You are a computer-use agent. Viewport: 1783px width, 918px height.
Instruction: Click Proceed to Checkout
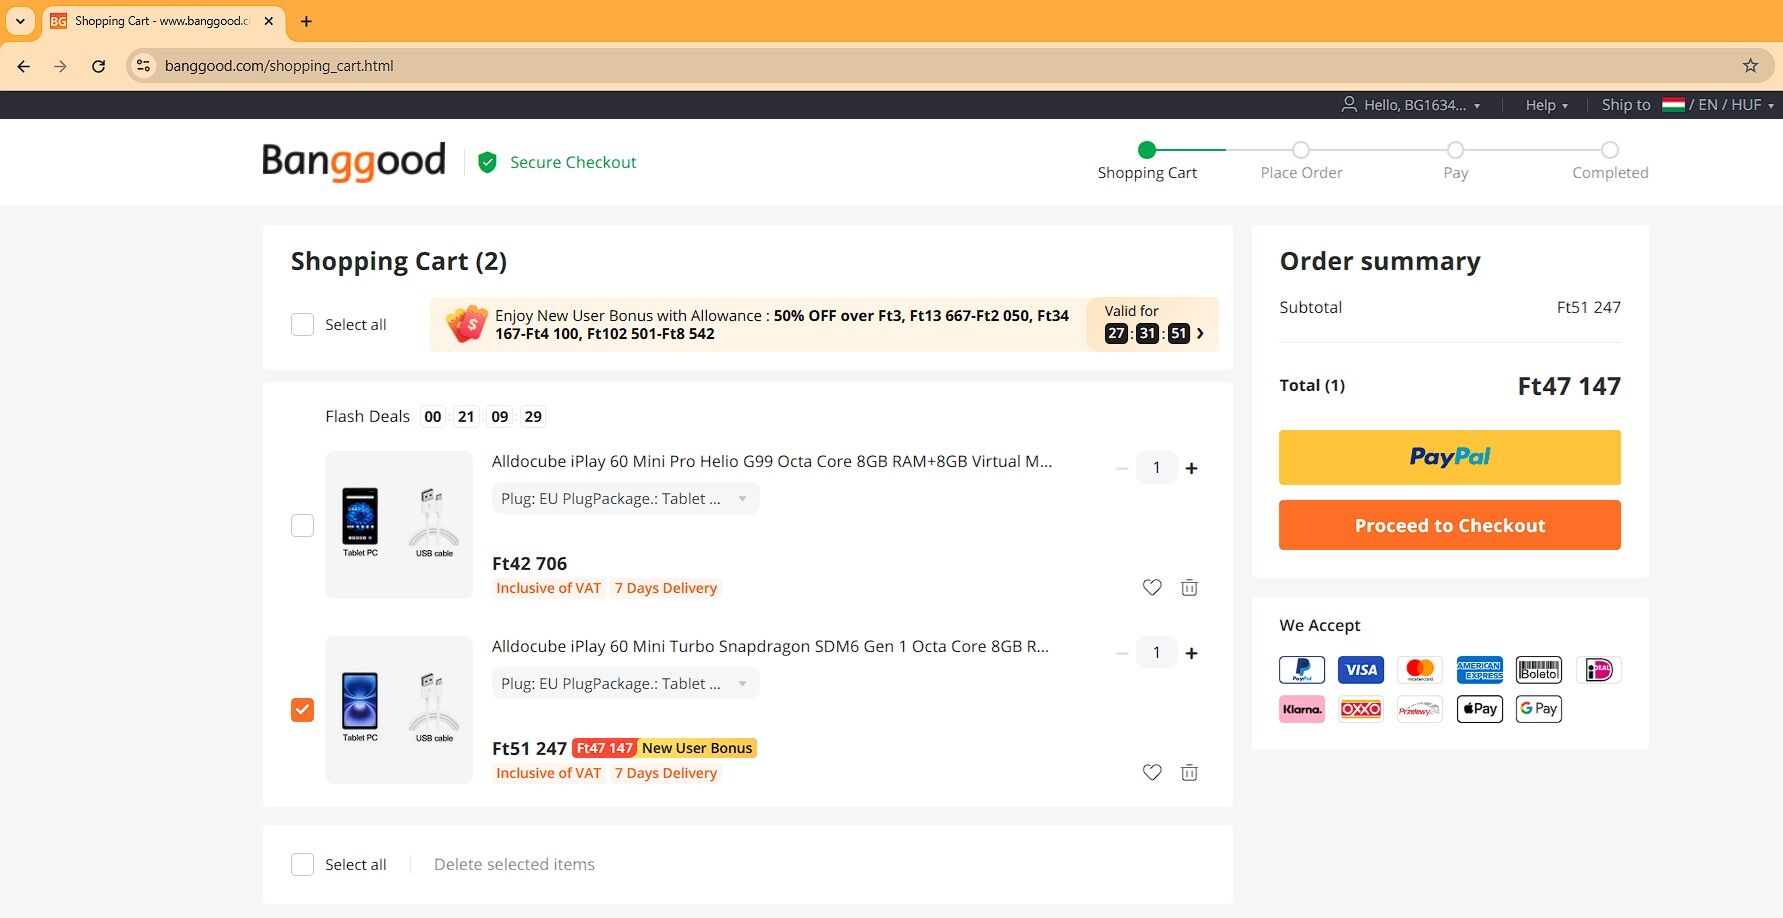click(1449, 526)
